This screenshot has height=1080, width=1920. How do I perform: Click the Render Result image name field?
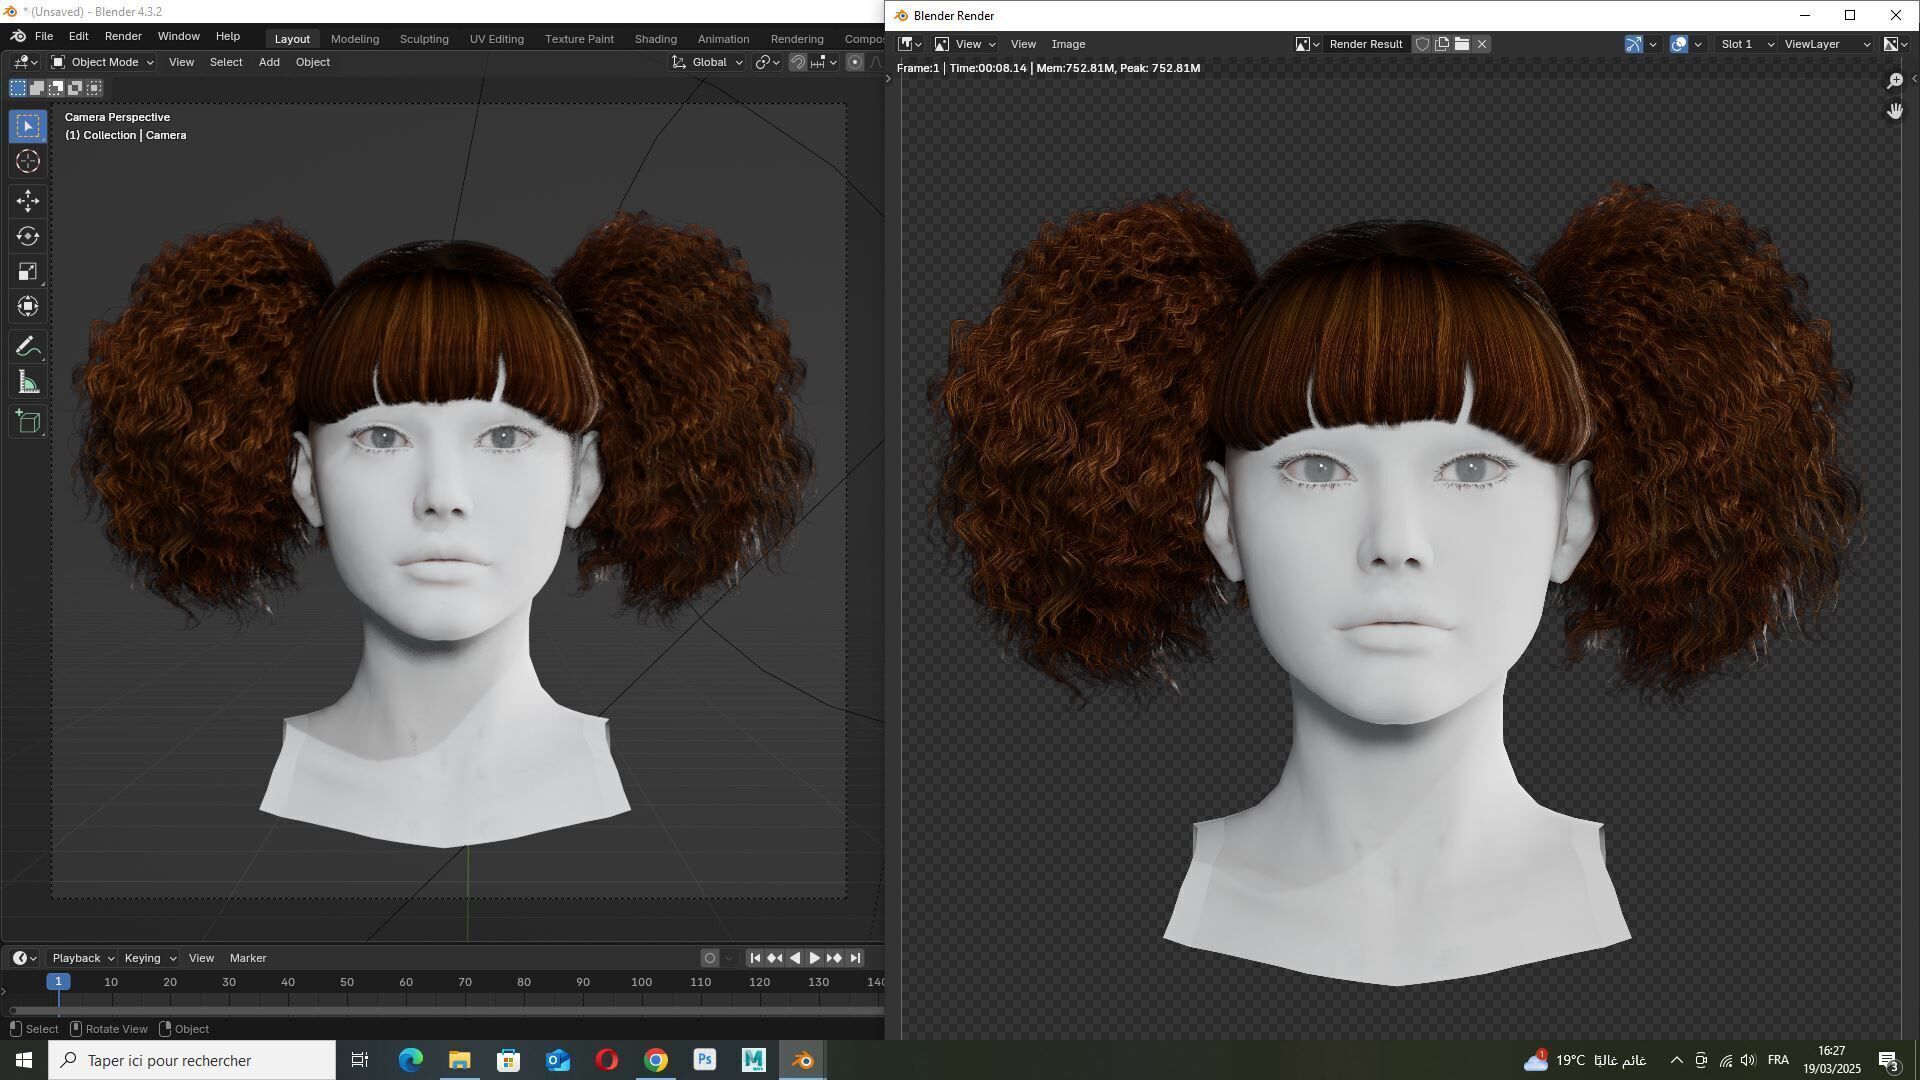(1366, 44)
